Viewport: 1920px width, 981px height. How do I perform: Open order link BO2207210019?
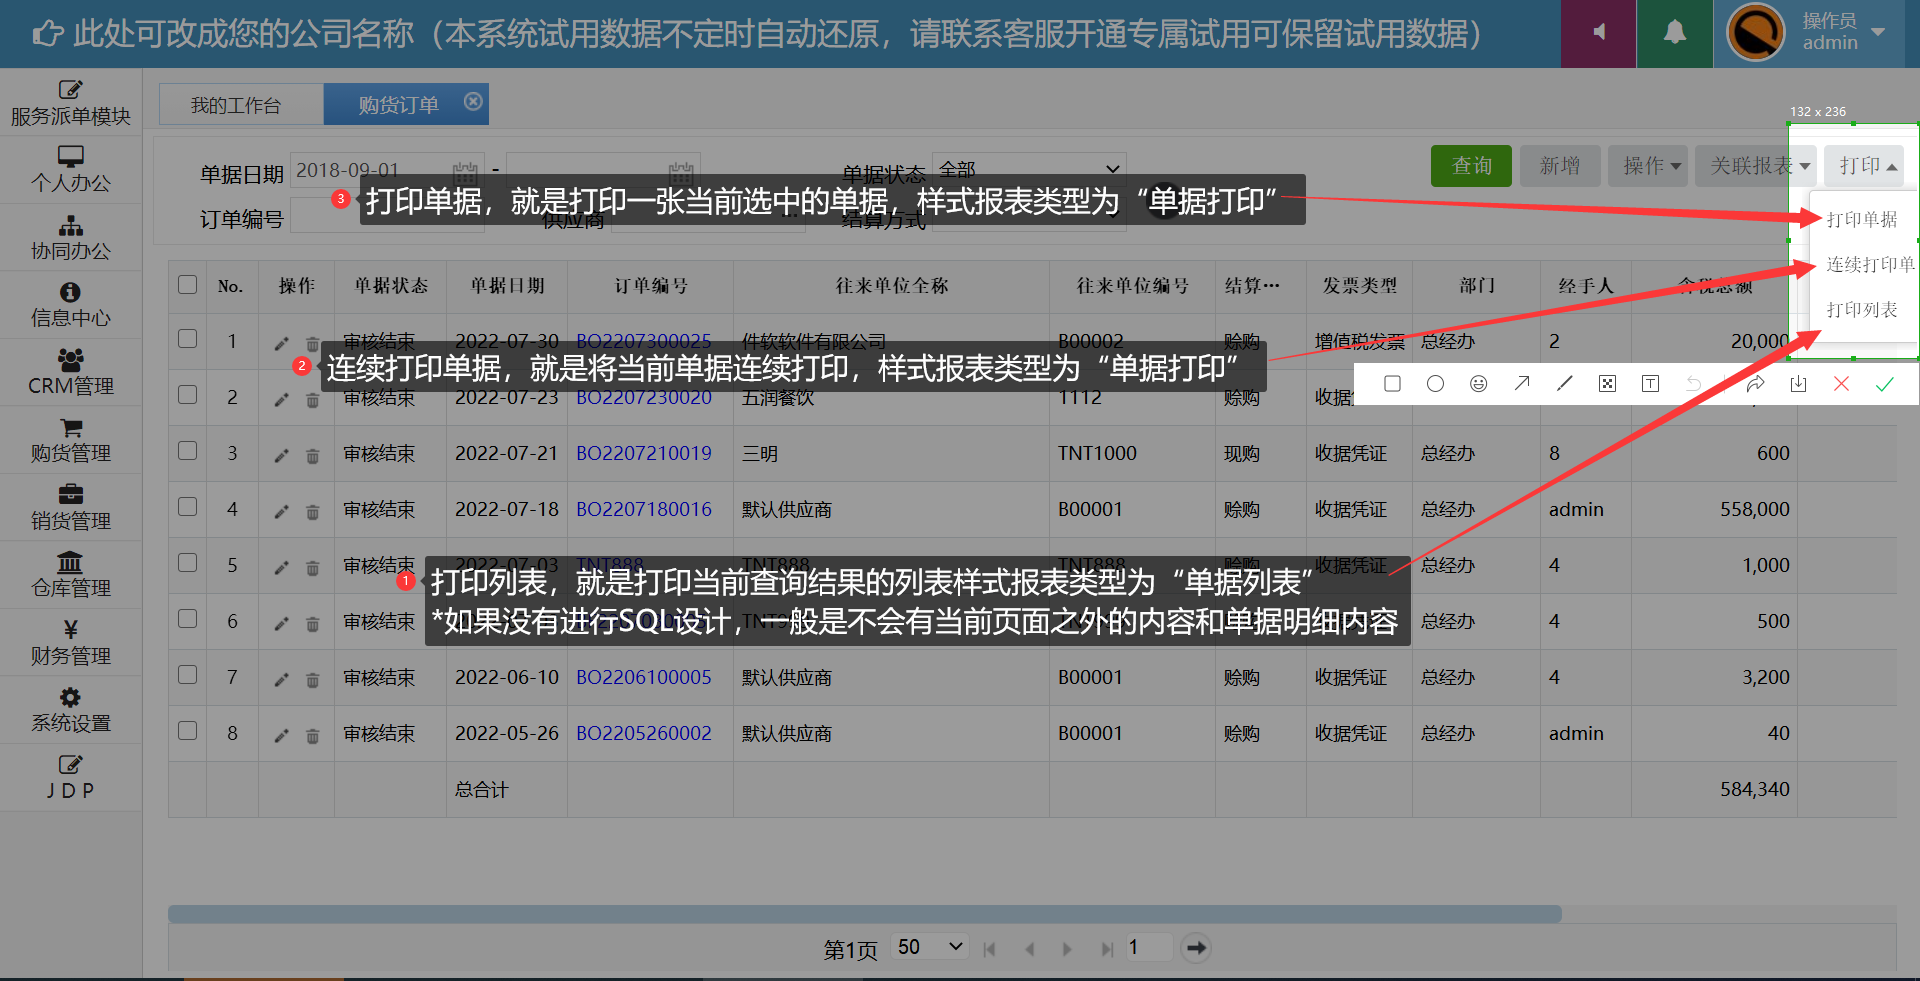644,453
